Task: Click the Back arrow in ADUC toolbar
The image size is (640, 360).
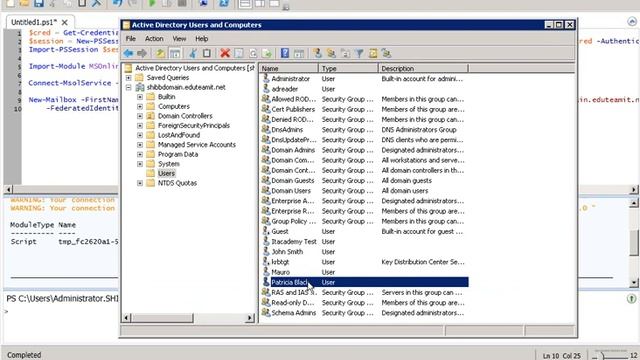Action: pos(129,53)
